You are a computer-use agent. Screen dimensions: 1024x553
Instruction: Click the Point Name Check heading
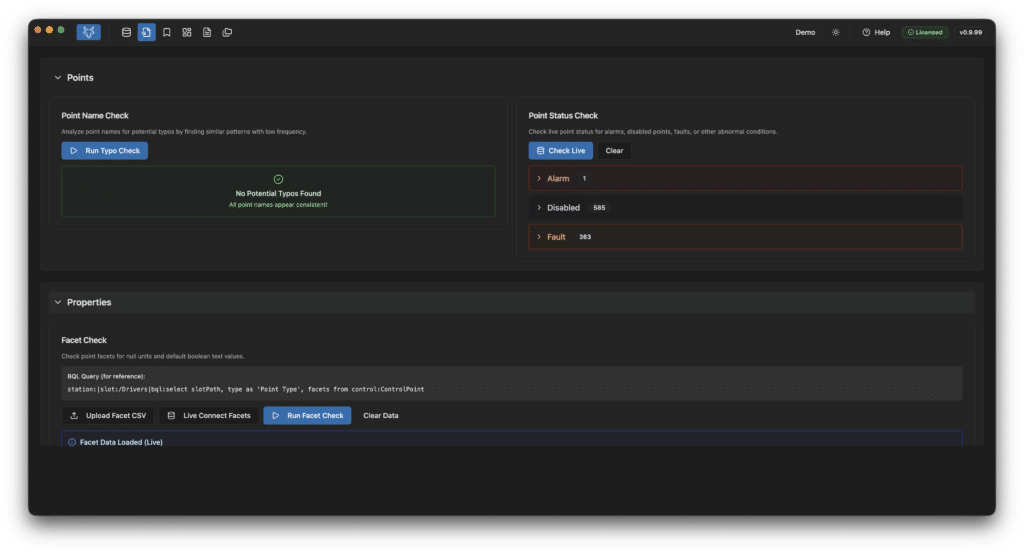(95, 116)
